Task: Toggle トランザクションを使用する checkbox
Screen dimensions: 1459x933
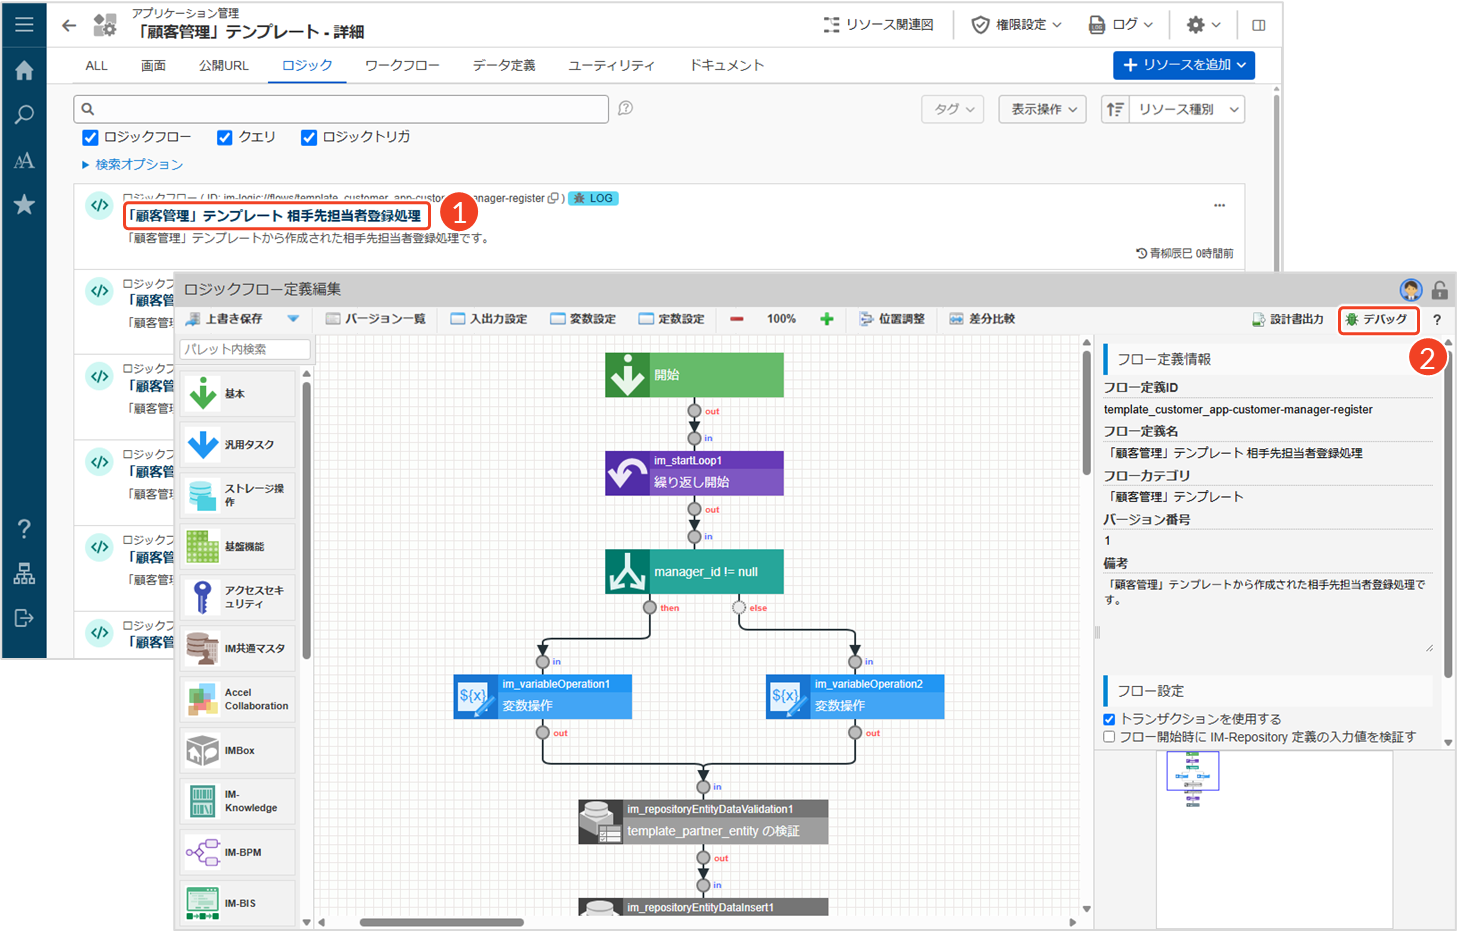Action: point(1109,719)
